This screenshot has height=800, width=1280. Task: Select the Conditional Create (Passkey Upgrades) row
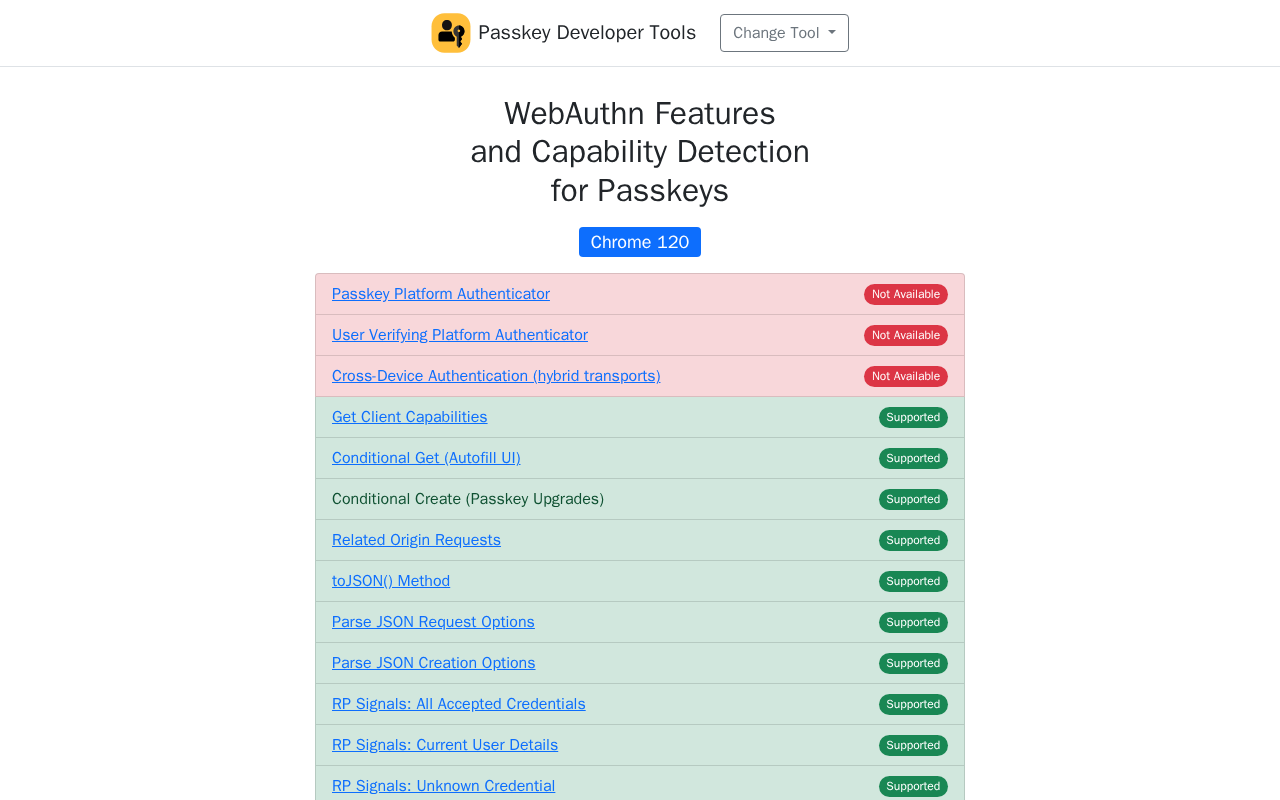pos(640,499)
